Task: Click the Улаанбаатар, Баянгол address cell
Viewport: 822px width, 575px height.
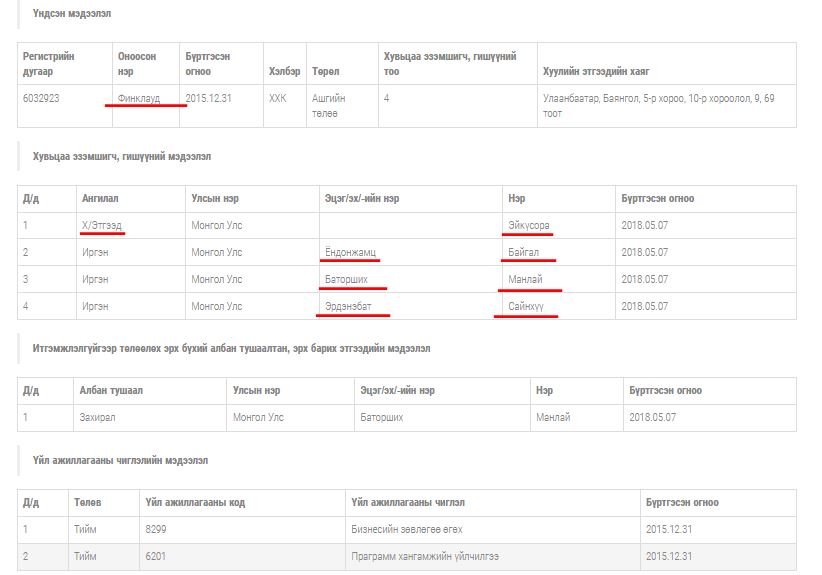Action: [658, 105]
